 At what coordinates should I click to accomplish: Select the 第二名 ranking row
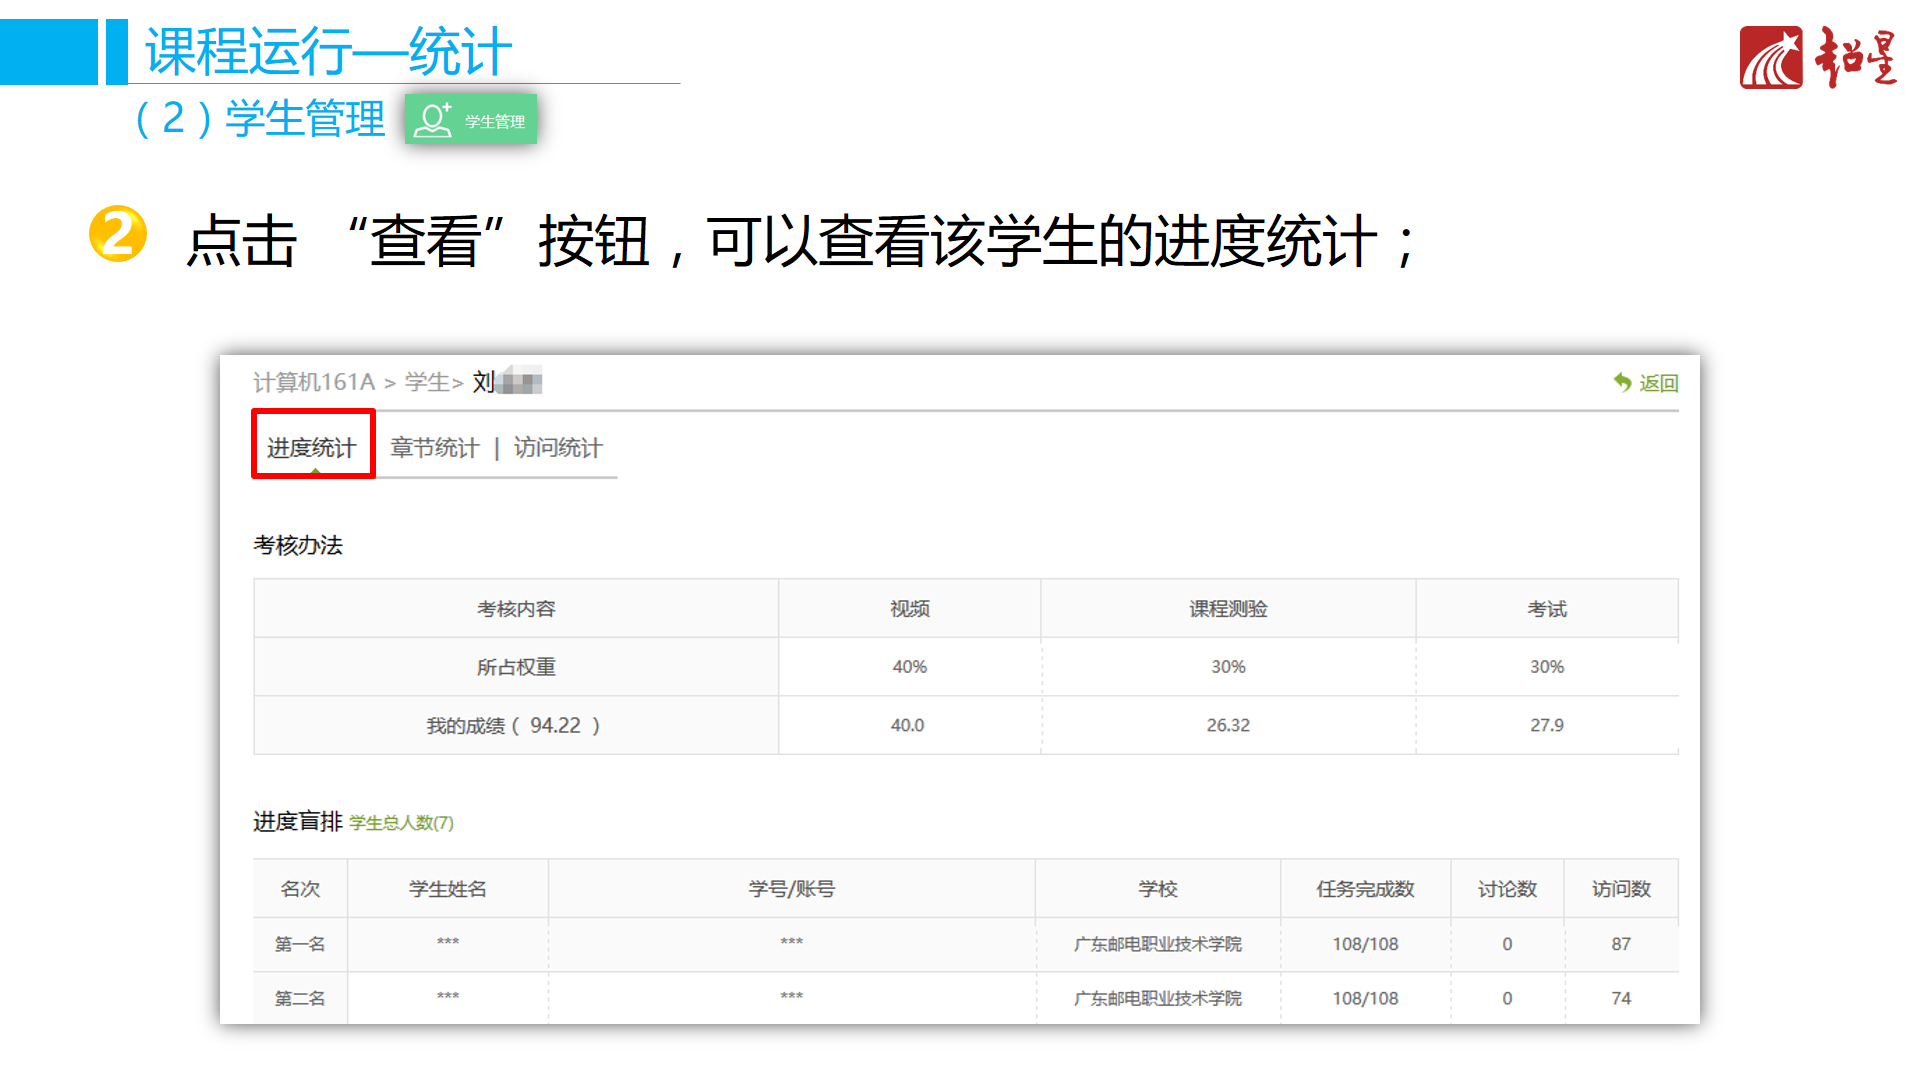point(300,997)
